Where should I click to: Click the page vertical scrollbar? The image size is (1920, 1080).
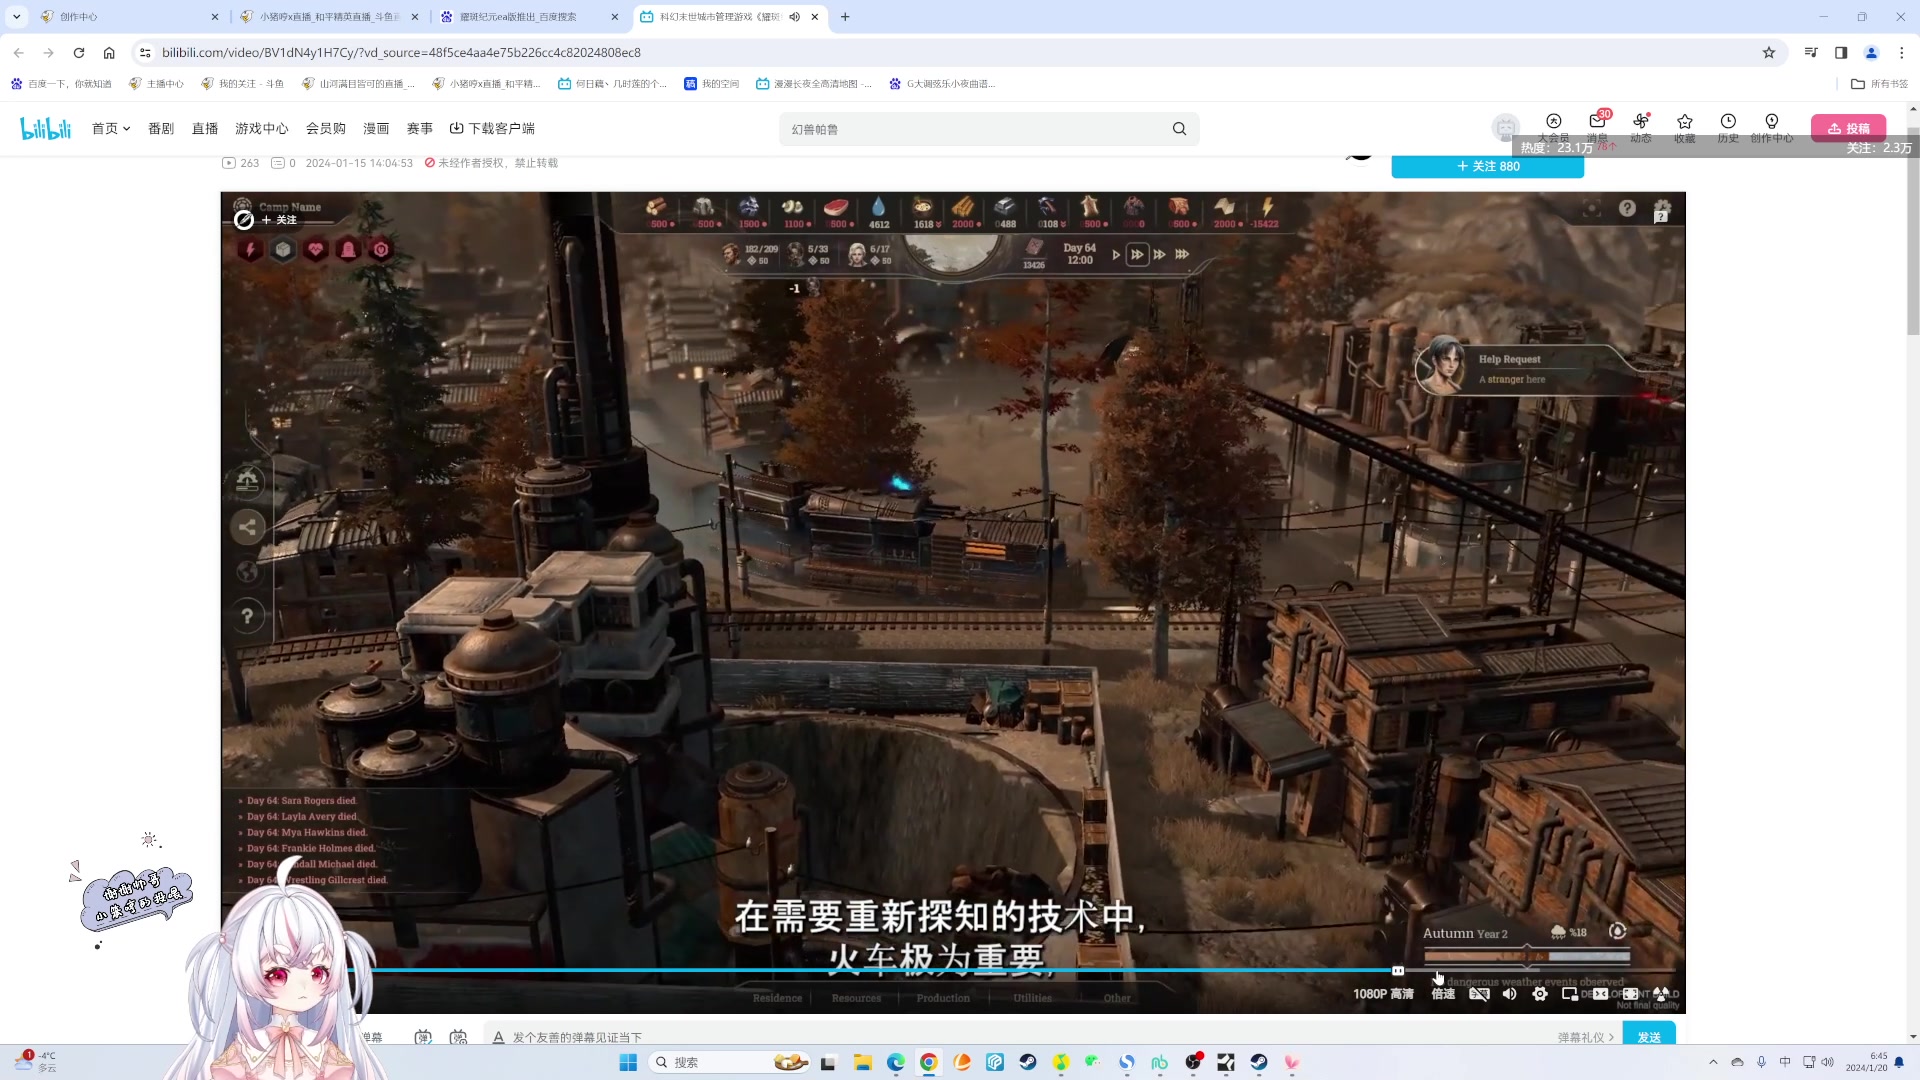tap(1913, 230)
